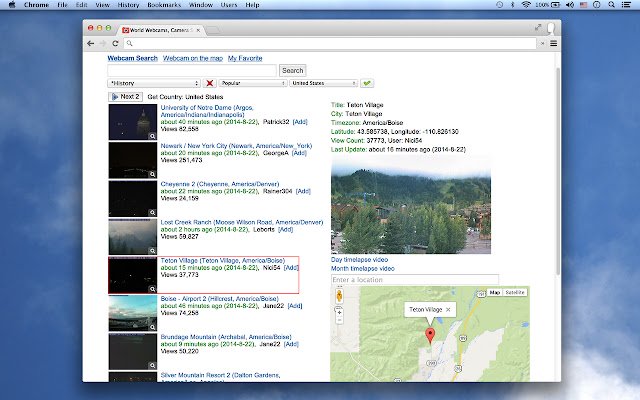The image size is (640, 400).
Task: Open the My Favorite tab
Action: click(x=245, y=58)
